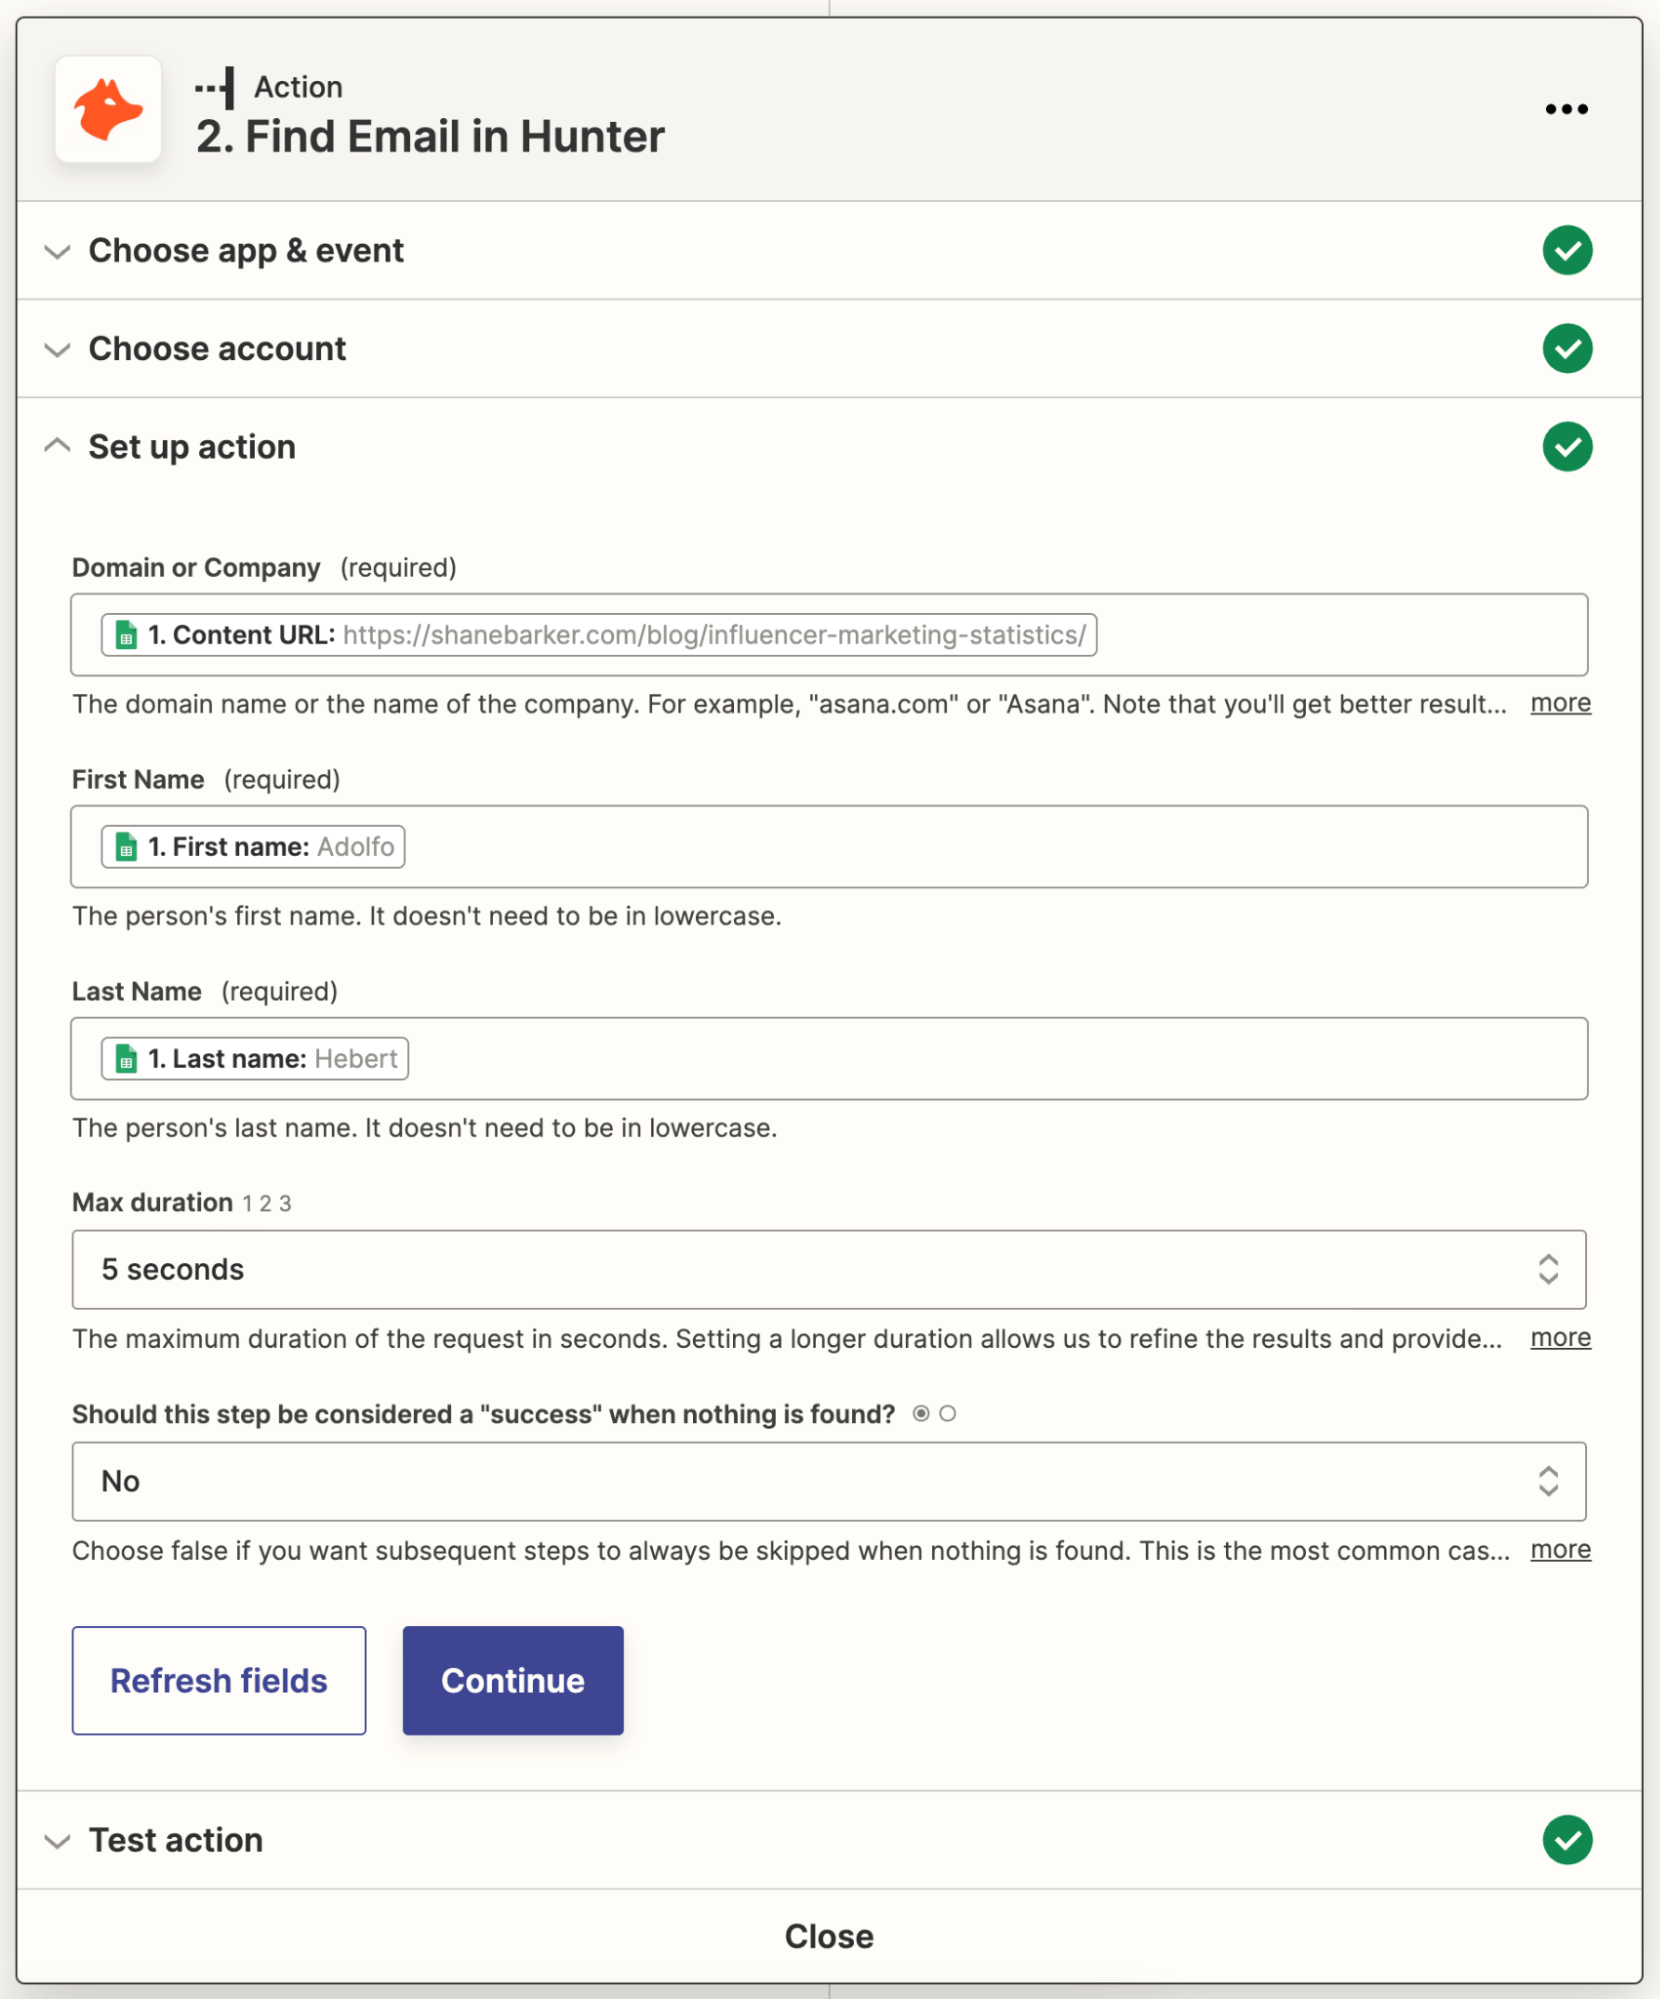1661x1999 pixels.
Task: Select the second success radio button
Action: [x=948, y=1413]
